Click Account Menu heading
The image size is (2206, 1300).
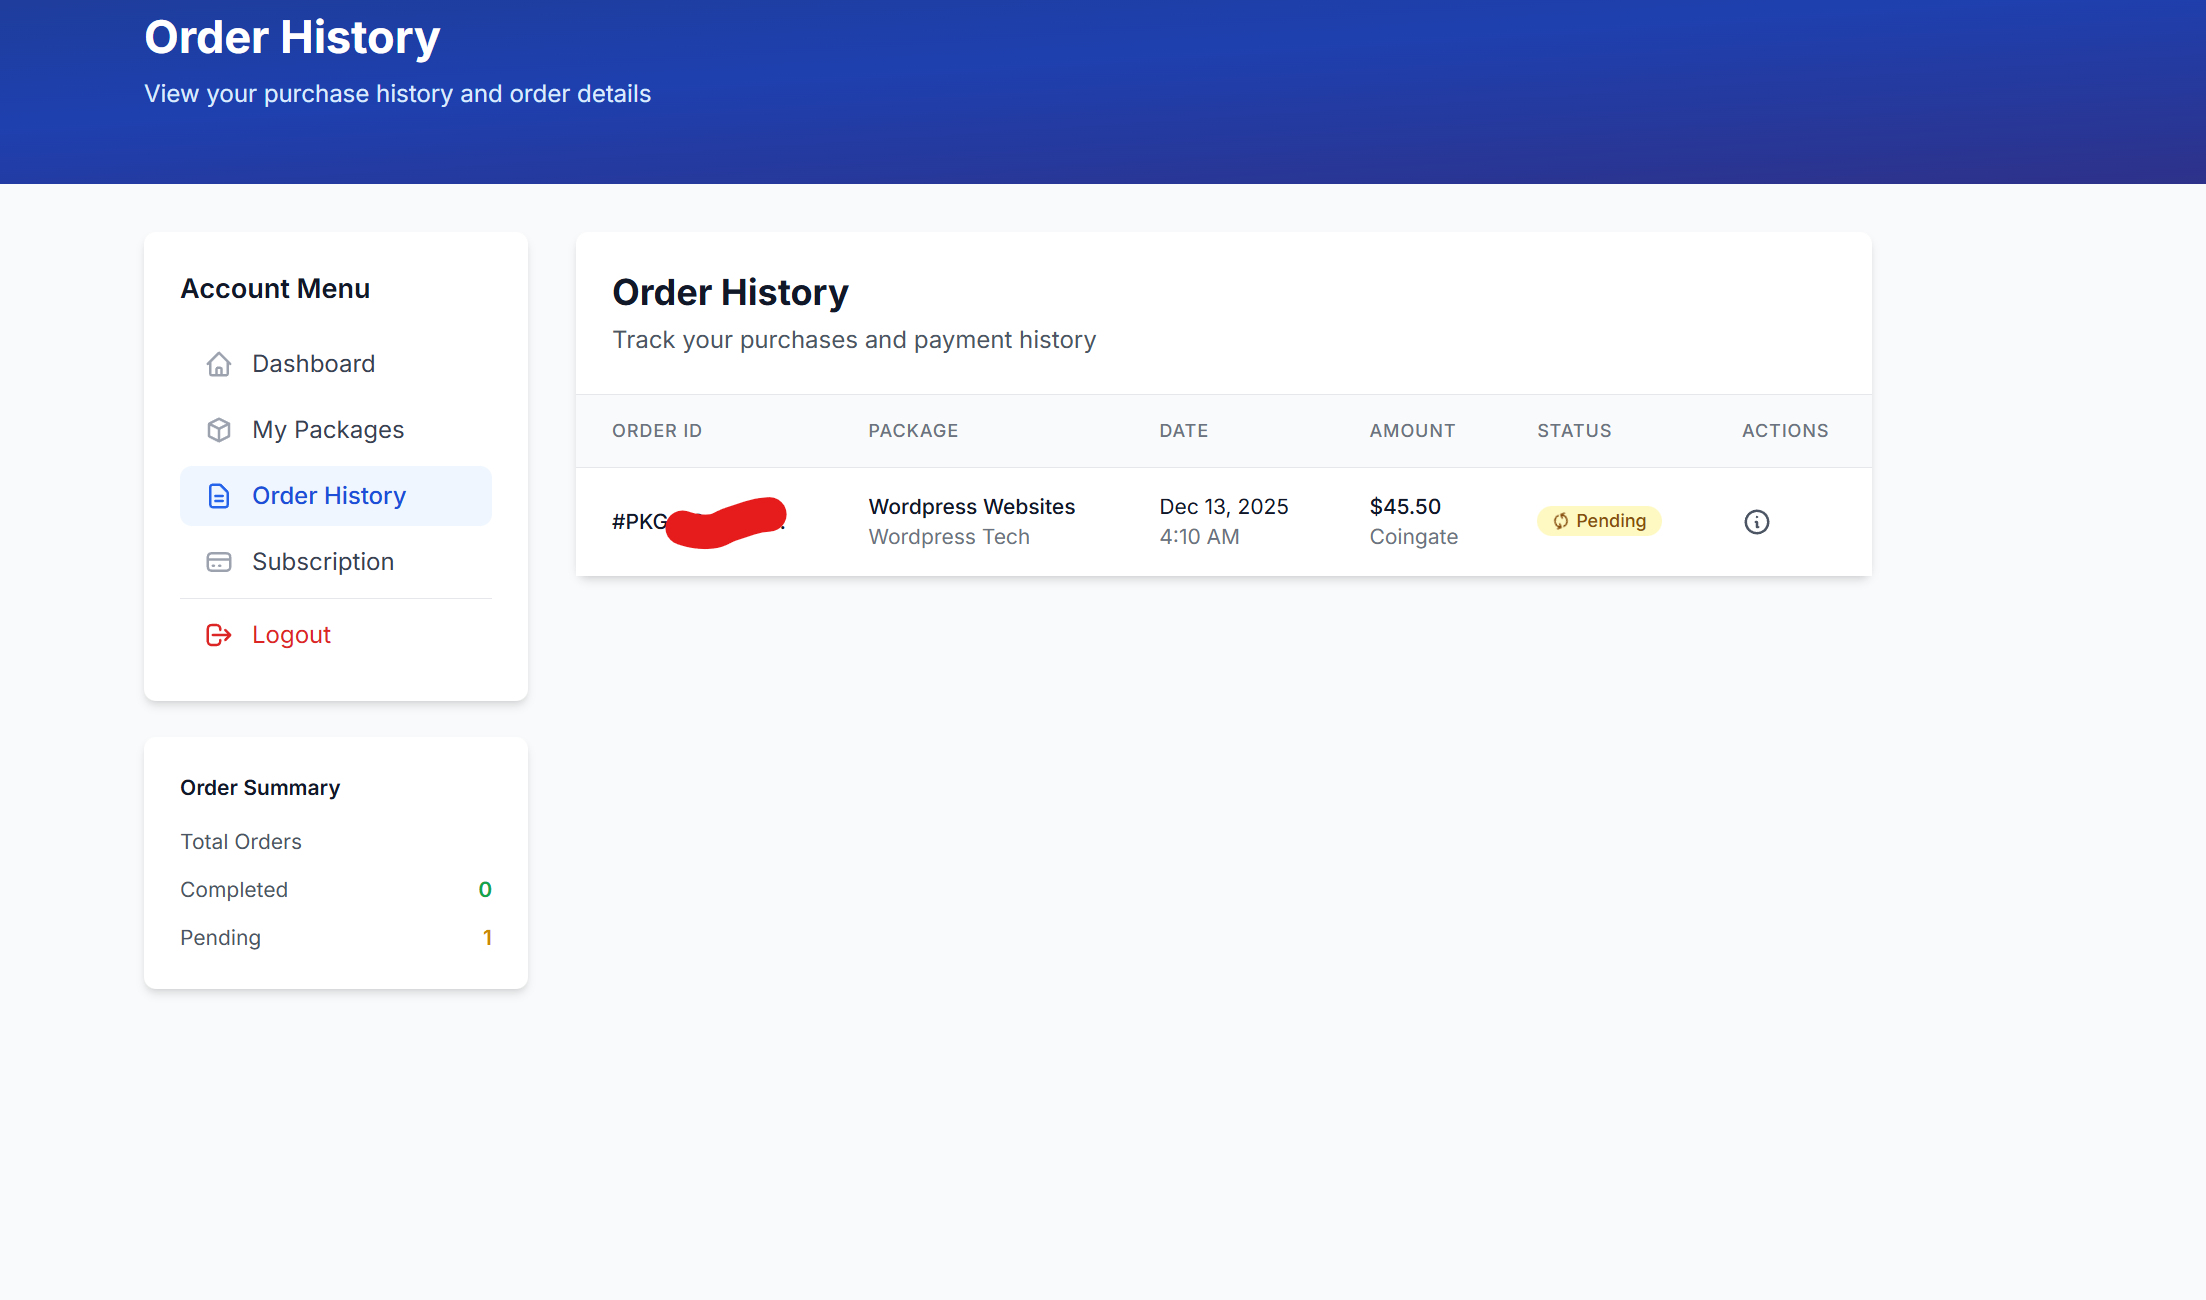point(275,289)
